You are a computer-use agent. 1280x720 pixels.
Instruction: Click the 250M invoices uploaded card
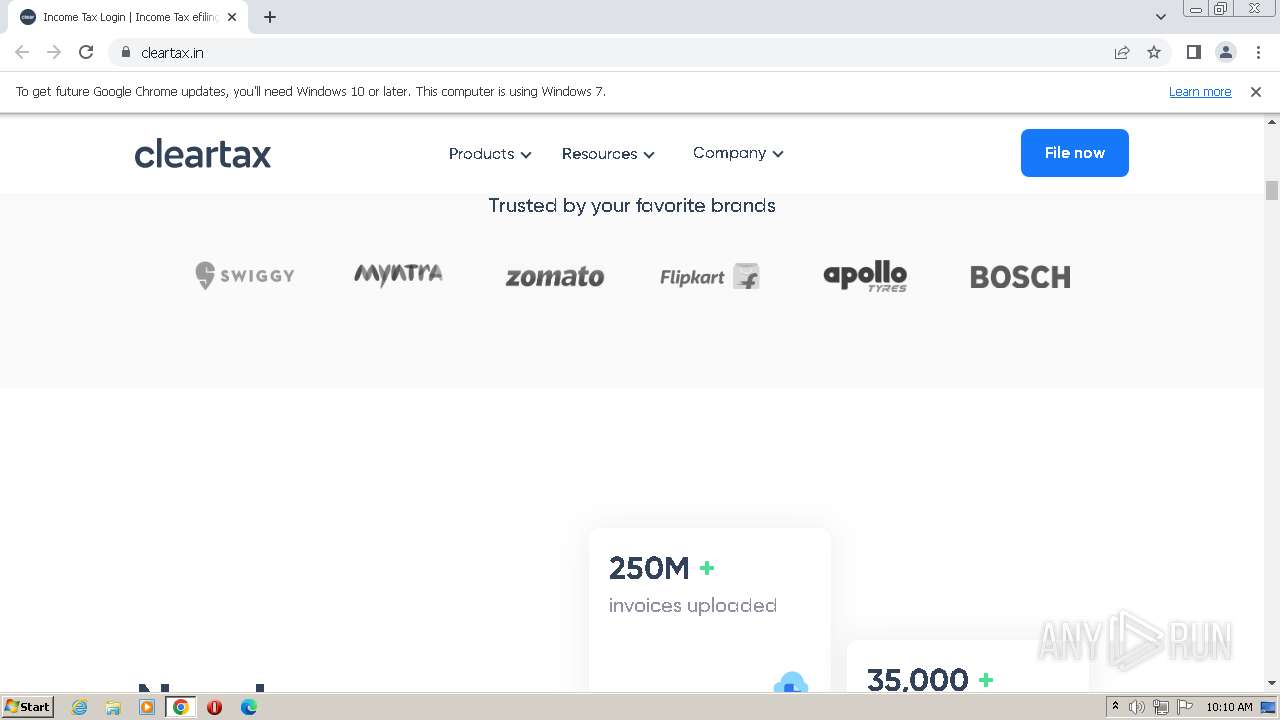pos(710,609)
